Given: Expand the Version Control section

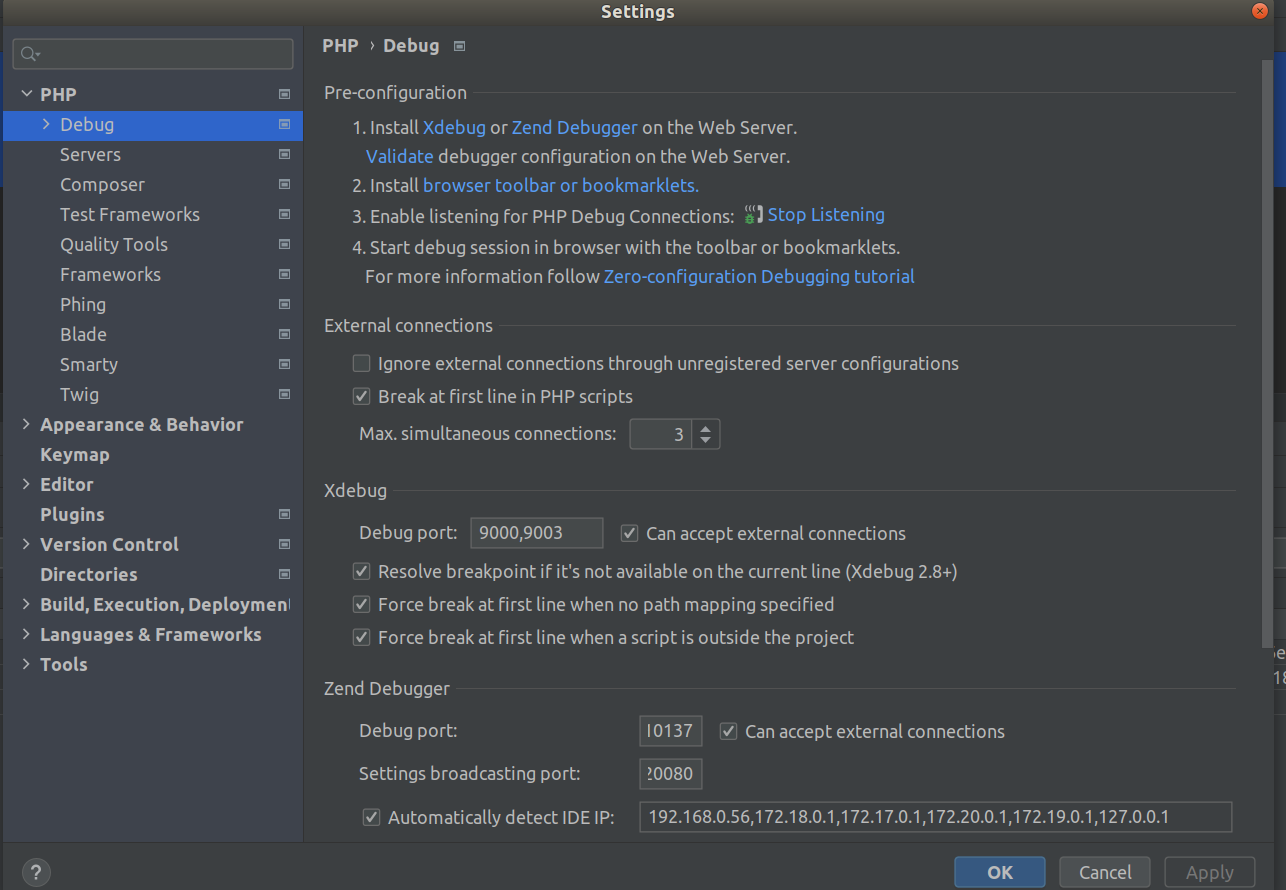Looking at the screenshot, I should 26,545.
